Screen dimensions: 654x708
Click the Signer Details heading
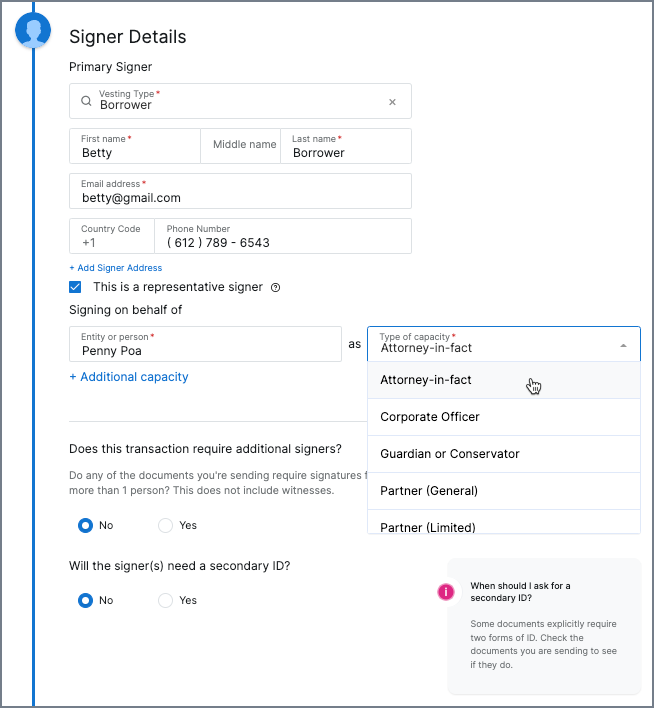click(x=127, y=37)
